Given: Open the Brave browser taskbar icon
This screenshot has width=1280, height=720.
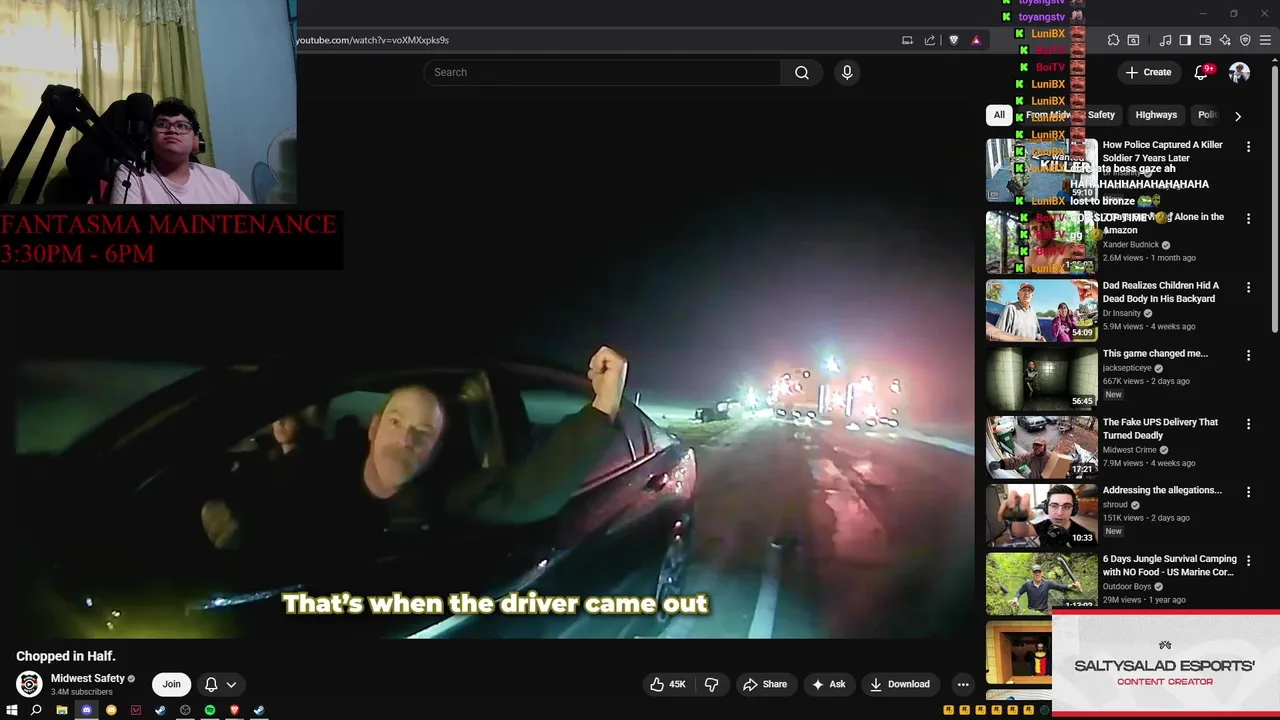Looking at the screenshot, I should [x=235, y=710].
